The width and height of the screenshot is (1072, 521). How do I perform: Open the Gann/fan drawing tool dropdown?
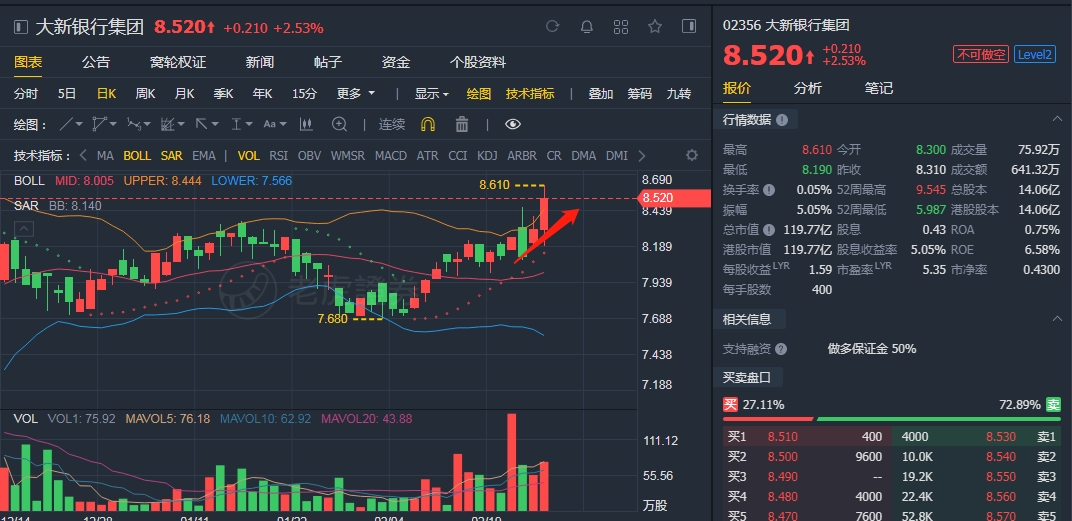click(172, 124)
